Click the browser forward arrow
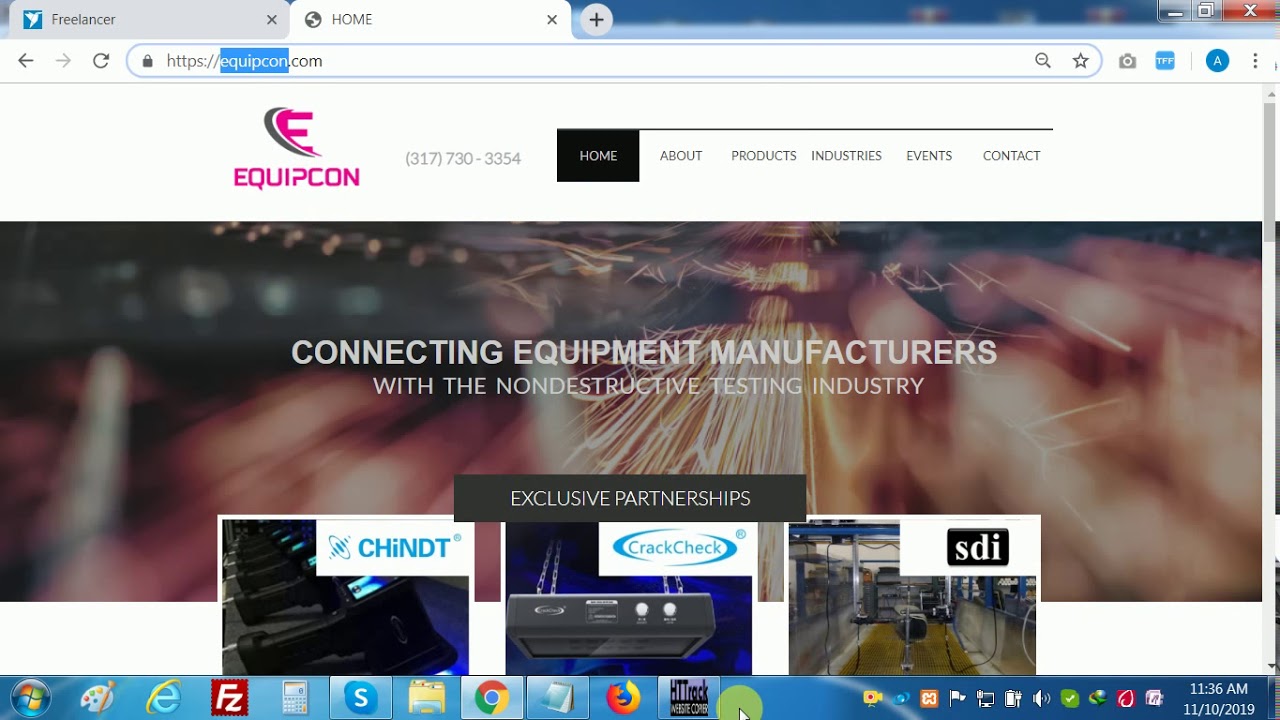Image resolution: width=1280 pixels, height=720 pixels. click(x=63, y=61)
